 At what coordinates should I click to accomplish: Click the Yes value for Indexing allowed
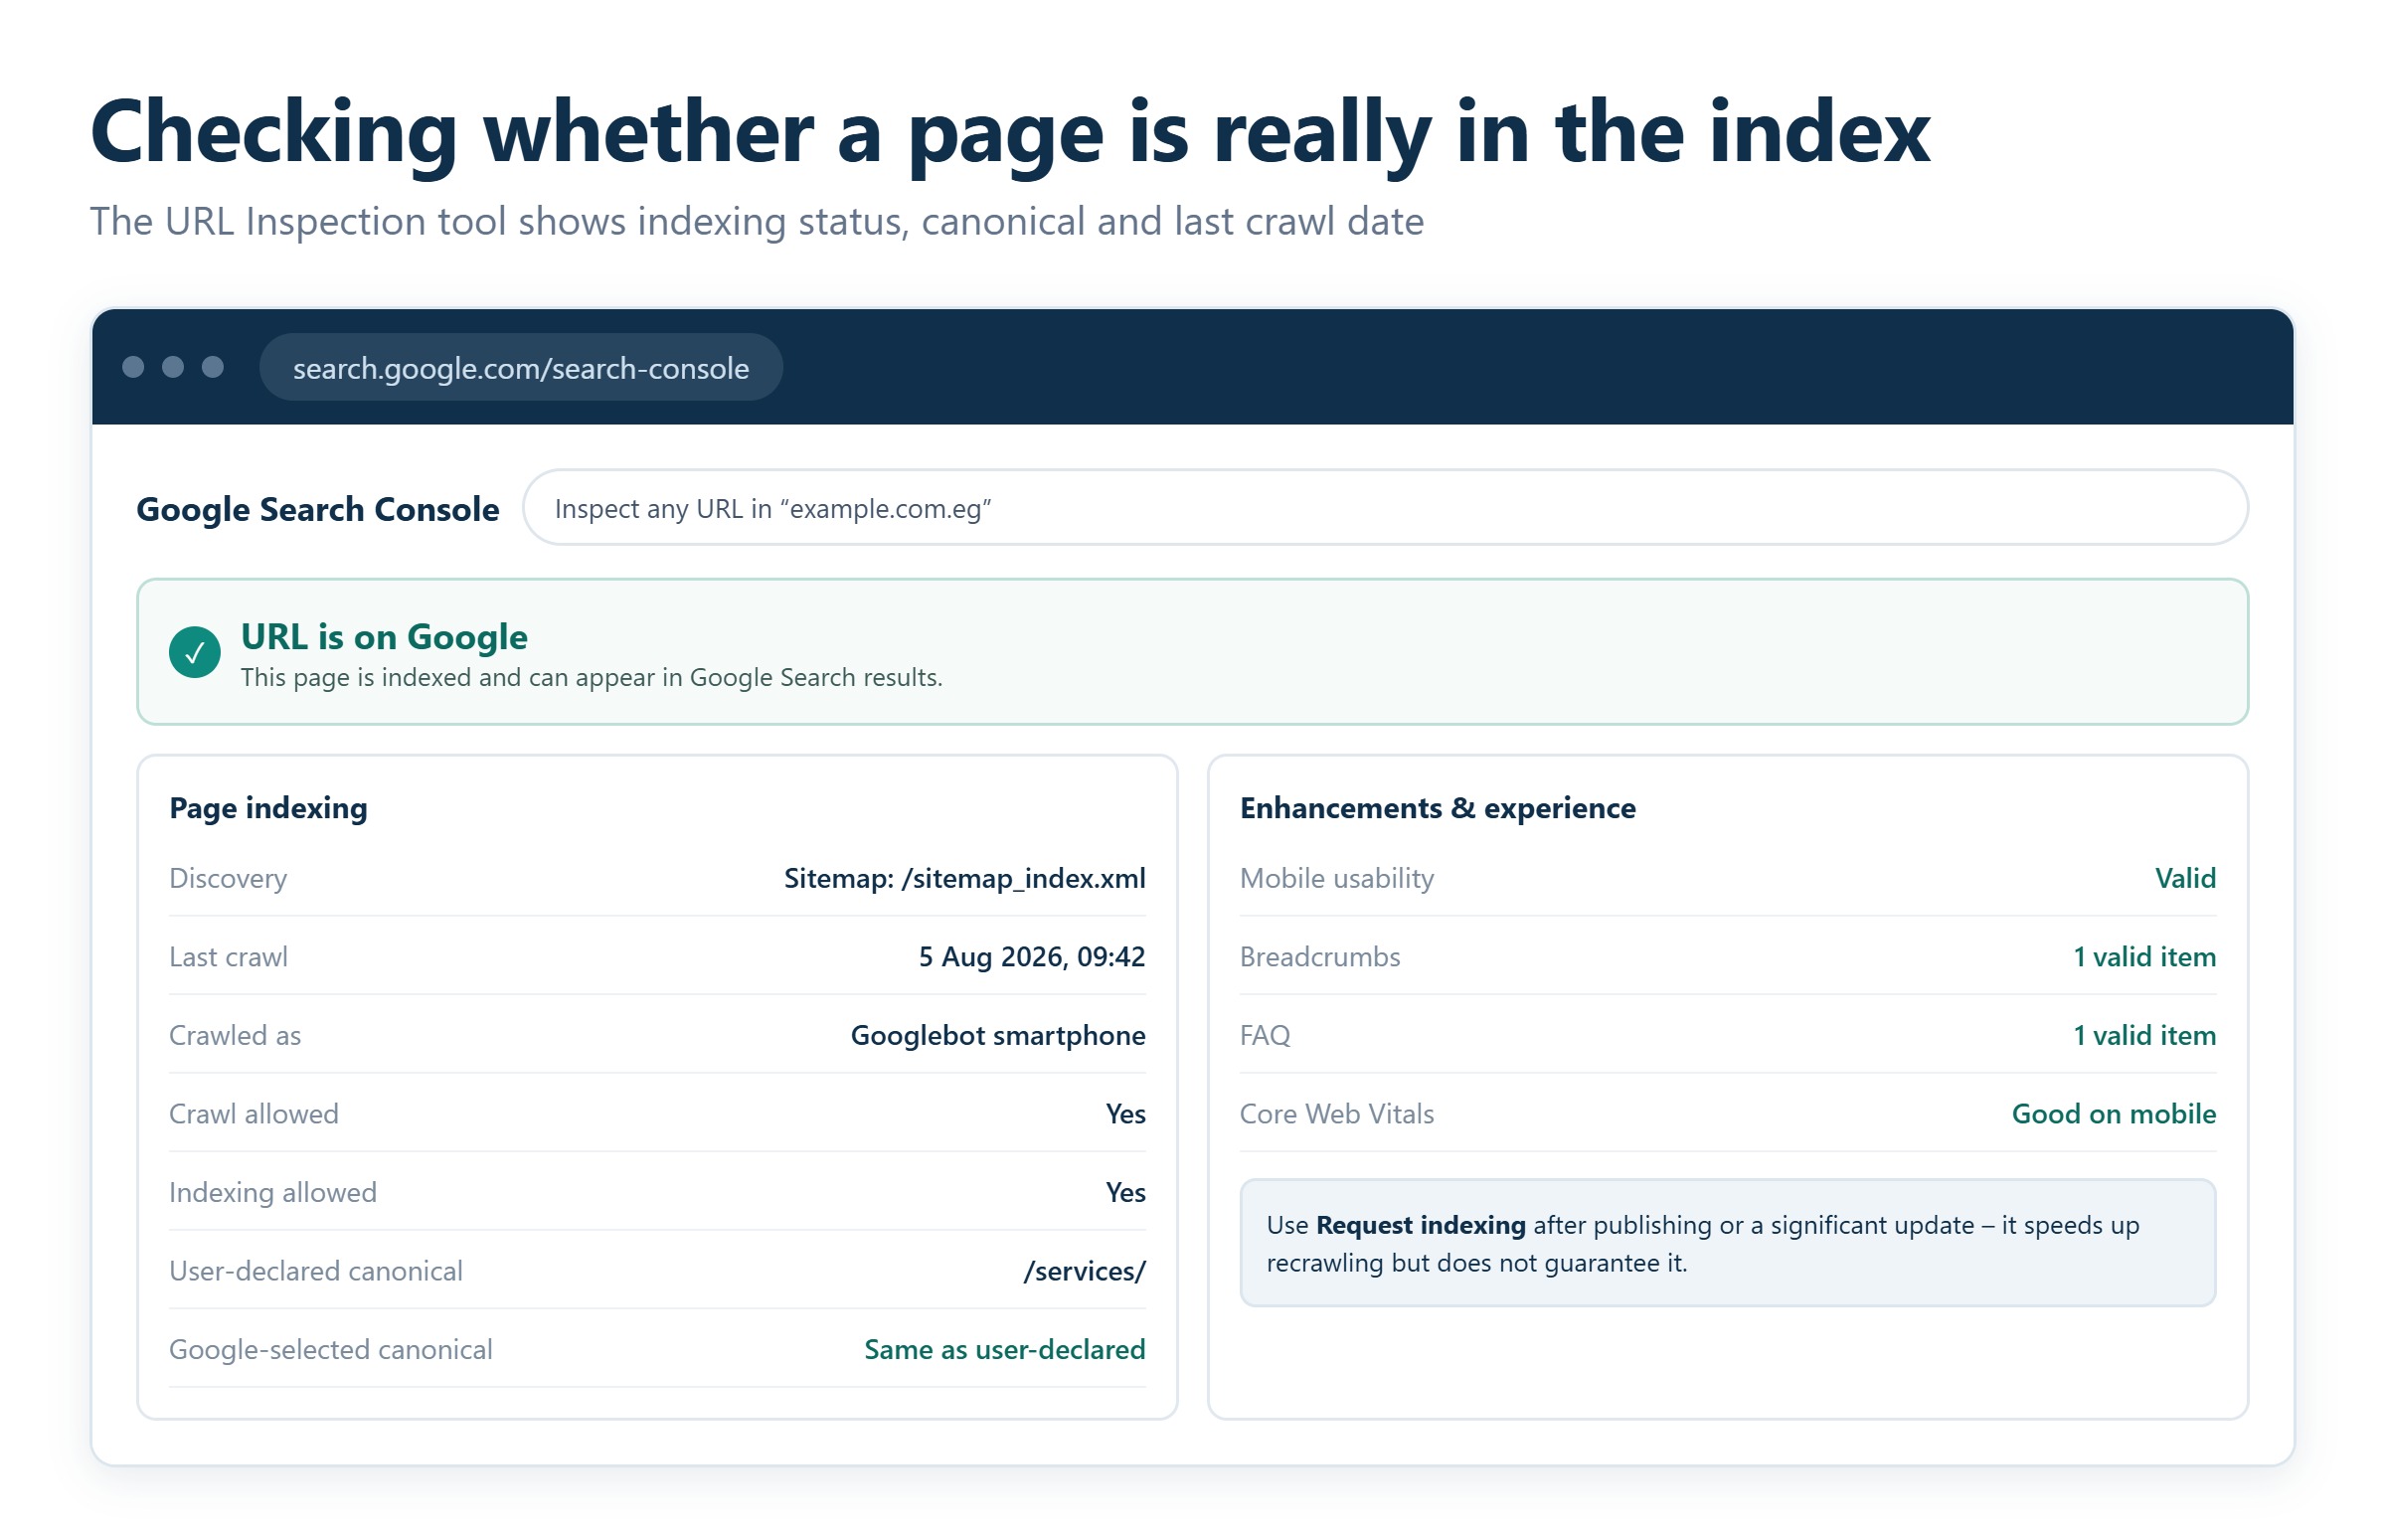(1125, 1192)
